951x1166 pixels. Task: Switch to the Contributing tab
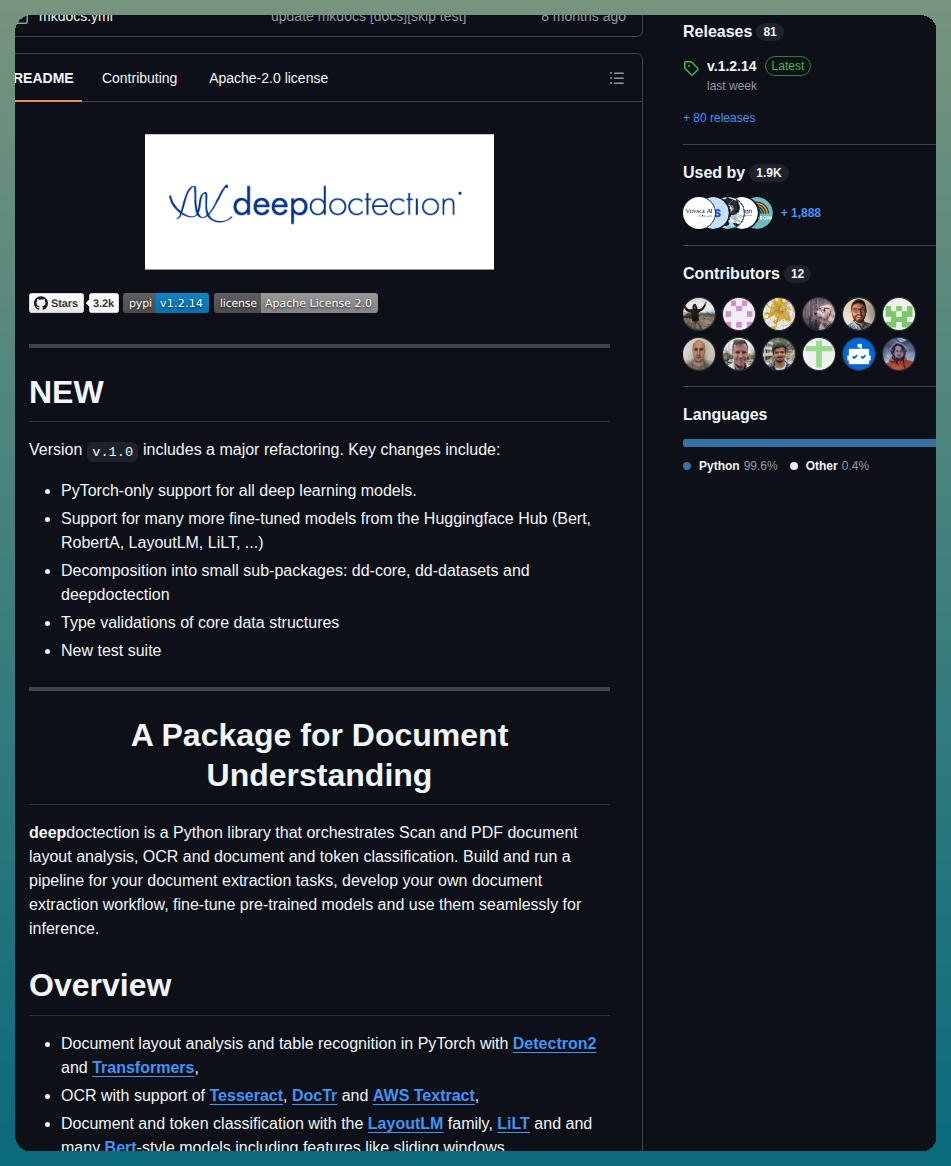click(140, 78)
